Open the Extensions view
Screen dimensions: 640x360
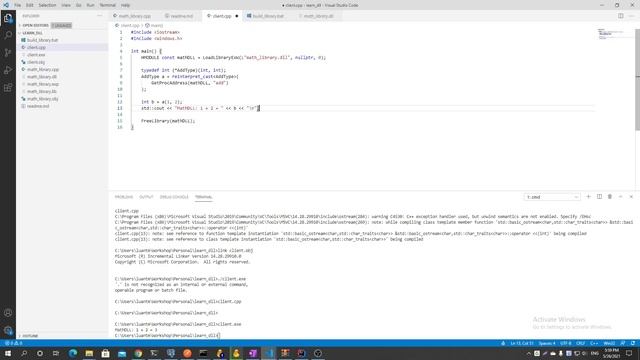tap(8, 88)
